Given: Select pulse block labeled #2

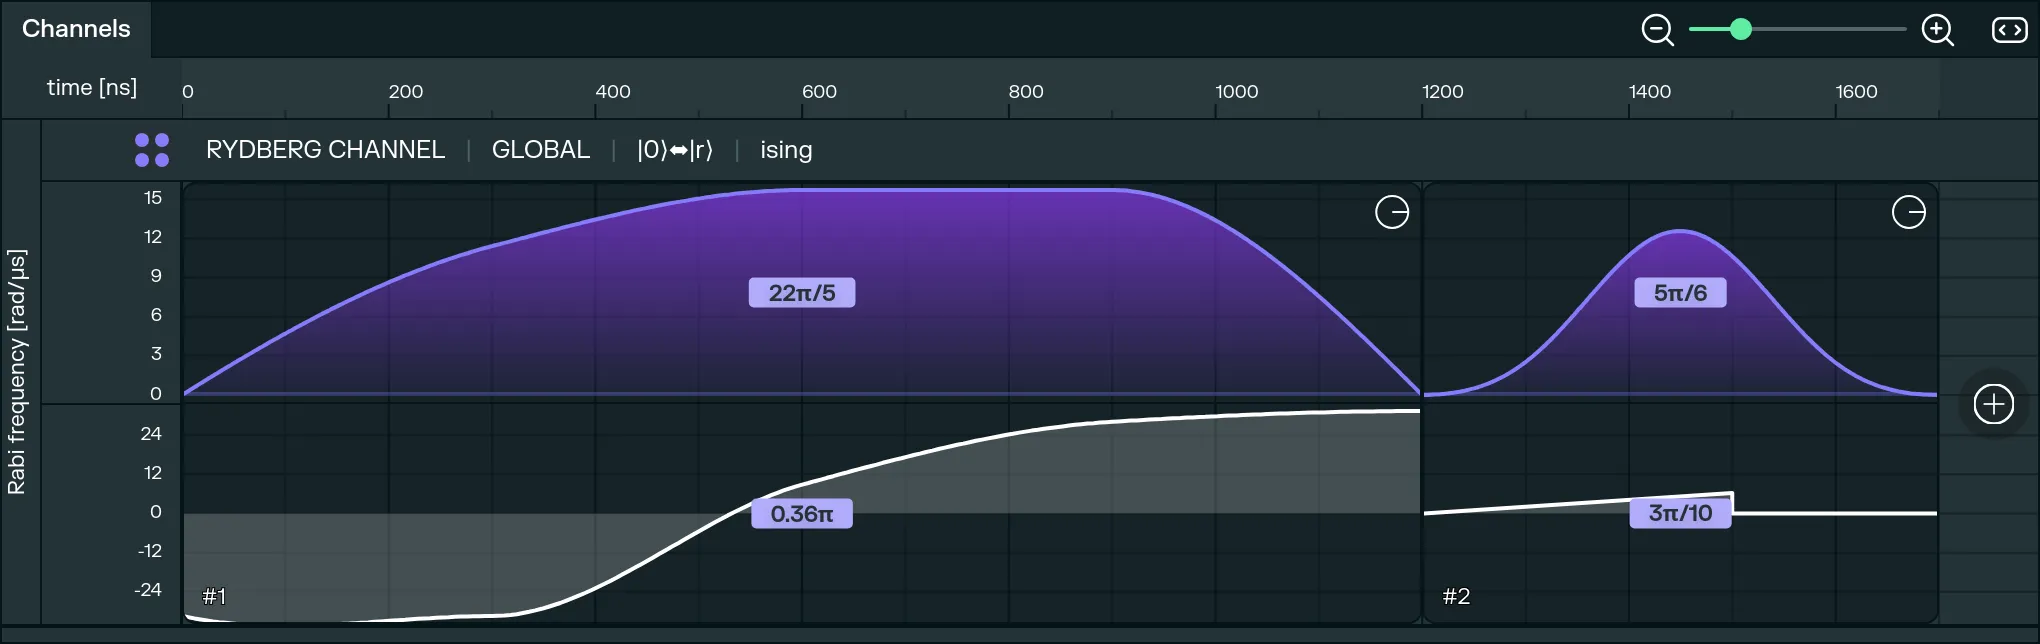Looking at the screenshot, I should (1456, 596).
